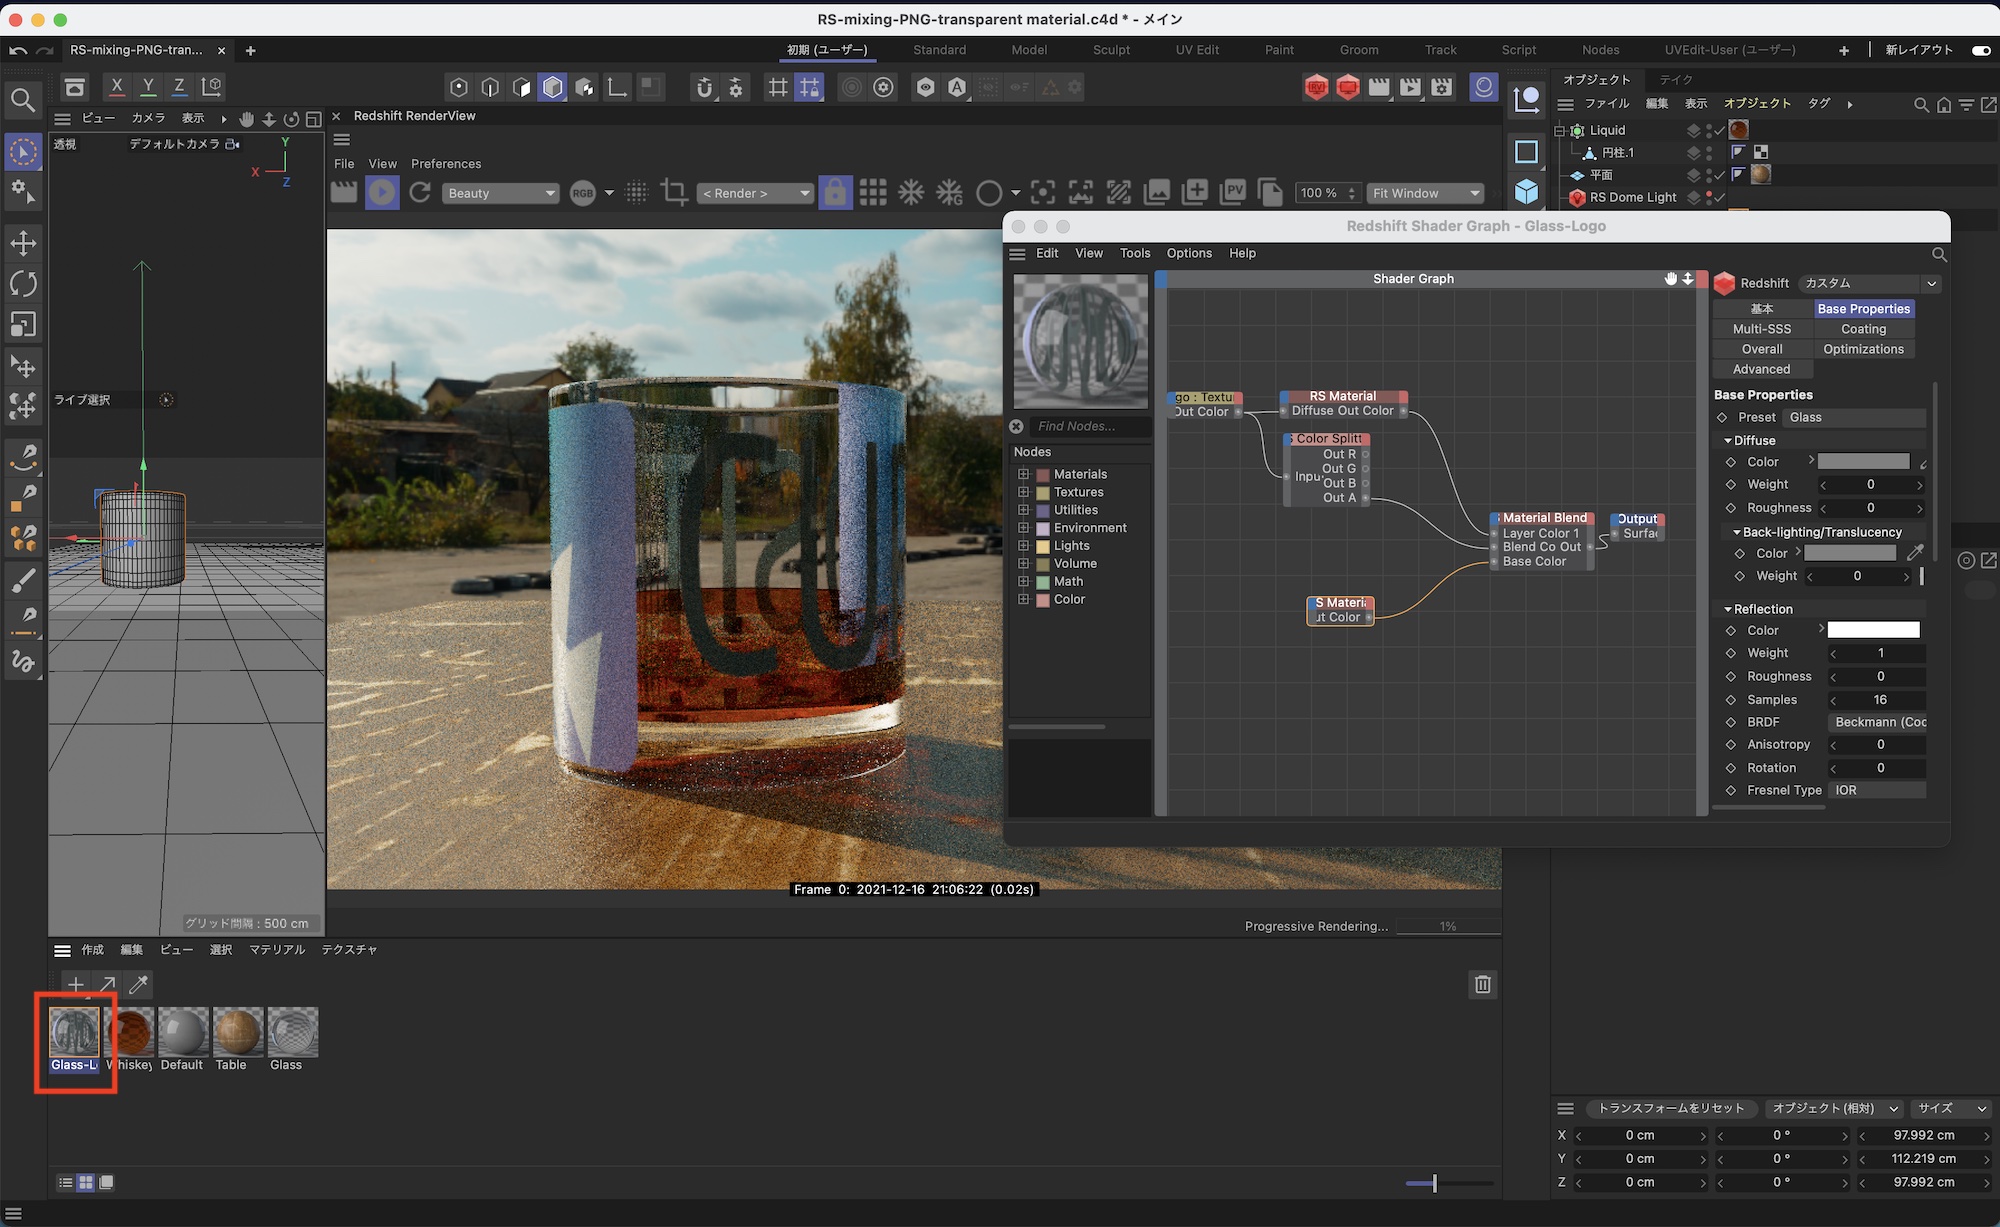Click the lock icon in RenderView toolbar

(835, 193)
